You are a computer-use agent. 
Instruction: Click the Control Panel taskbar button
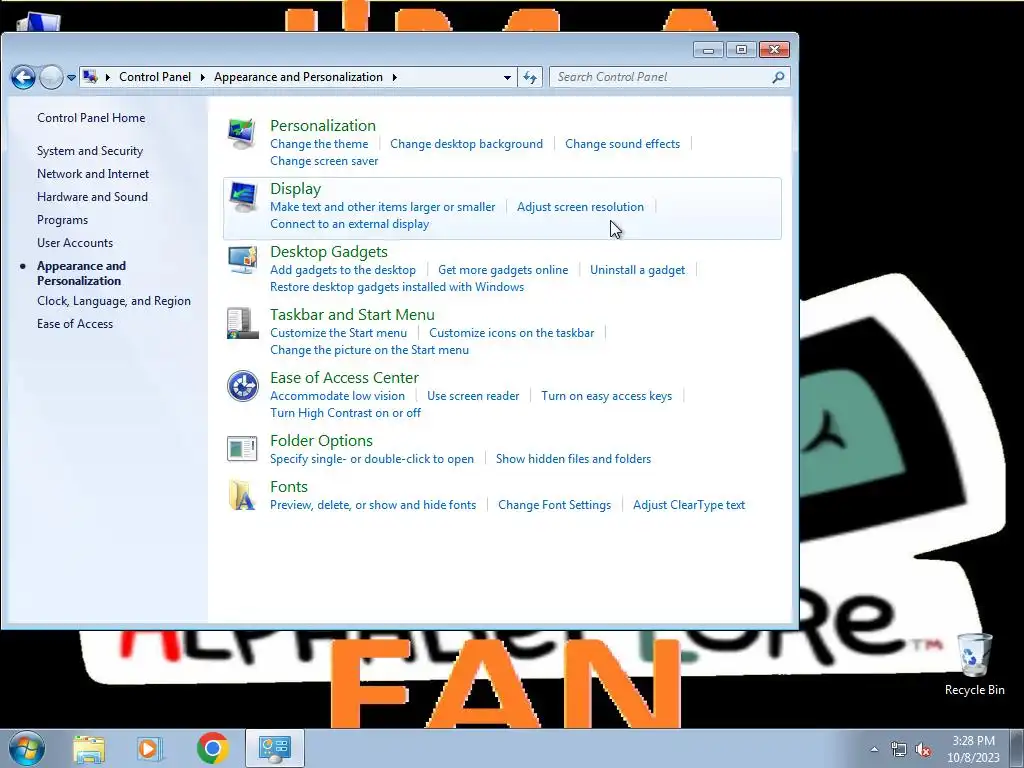tap(274, 749)
